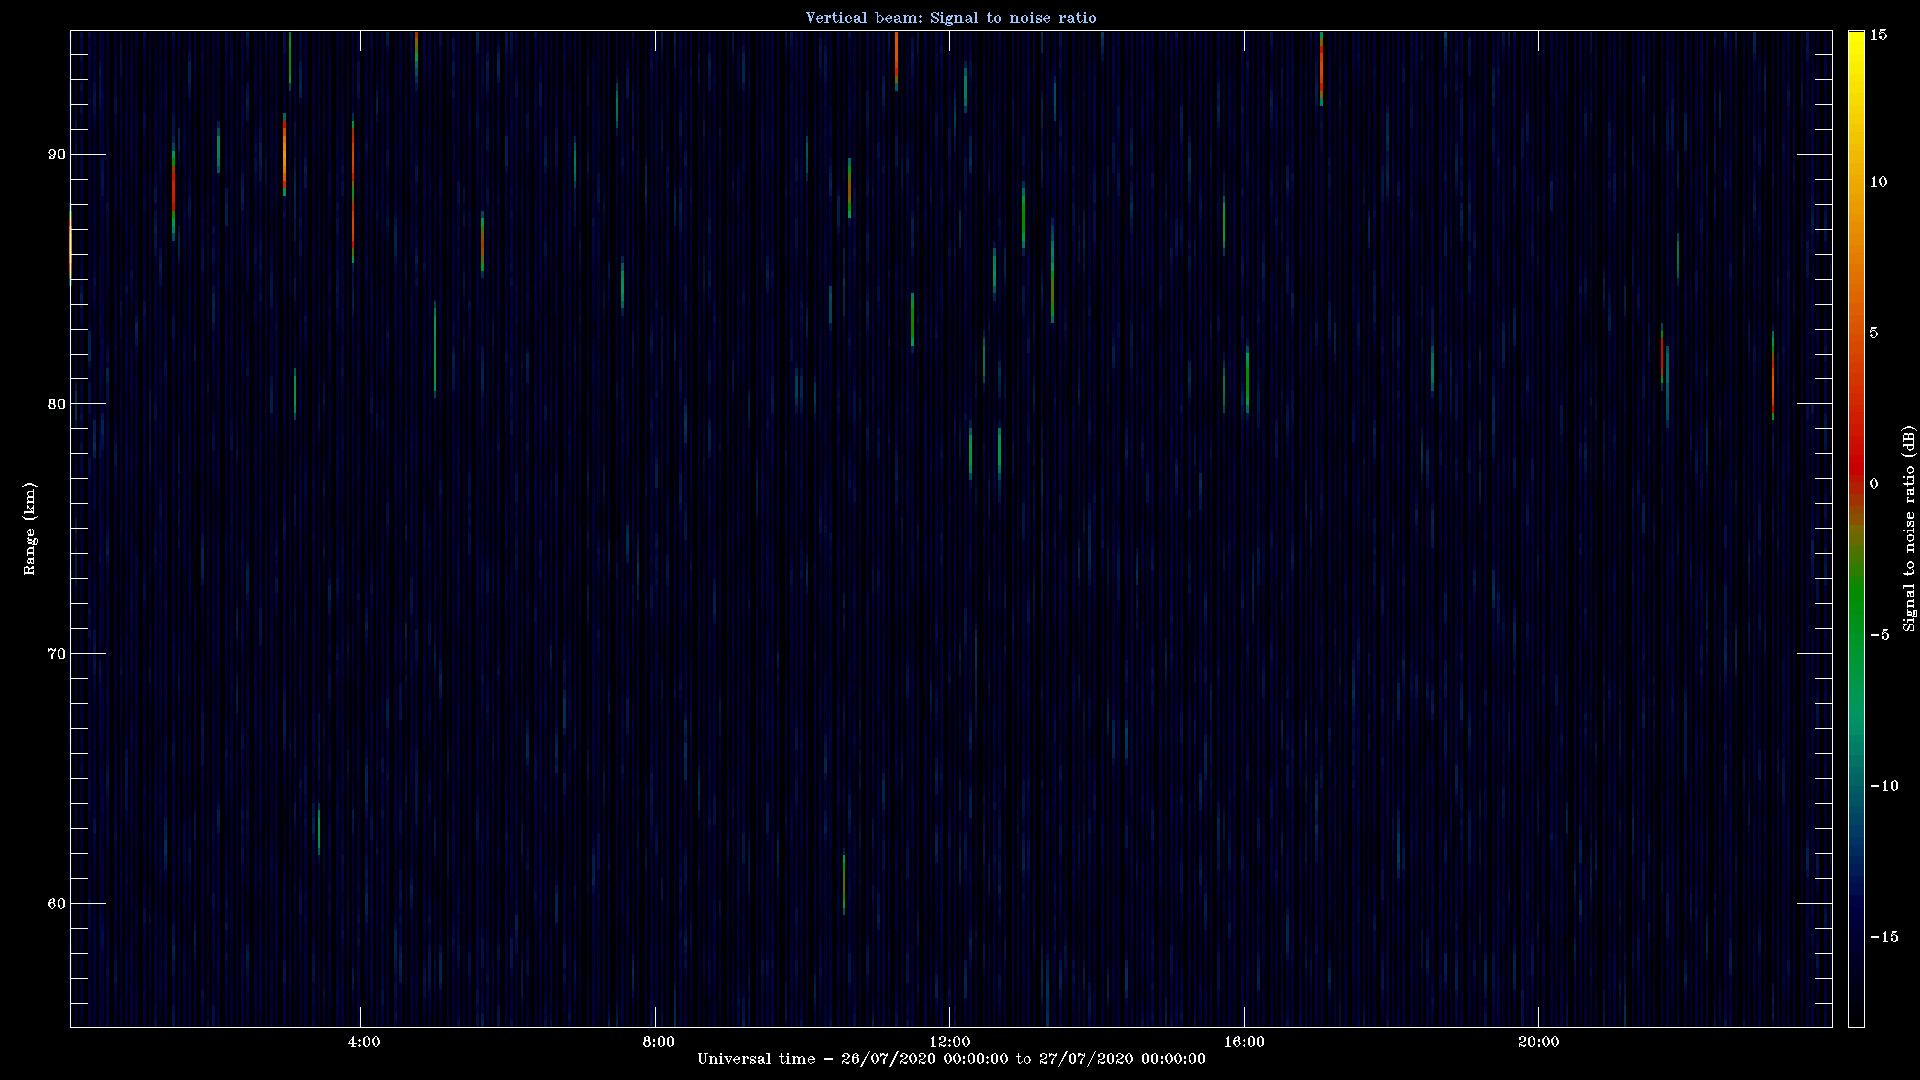This screenshot has height=1080, width=1920.
Task: Click the colorbar value 0
Action: [x=1875, y=484]
